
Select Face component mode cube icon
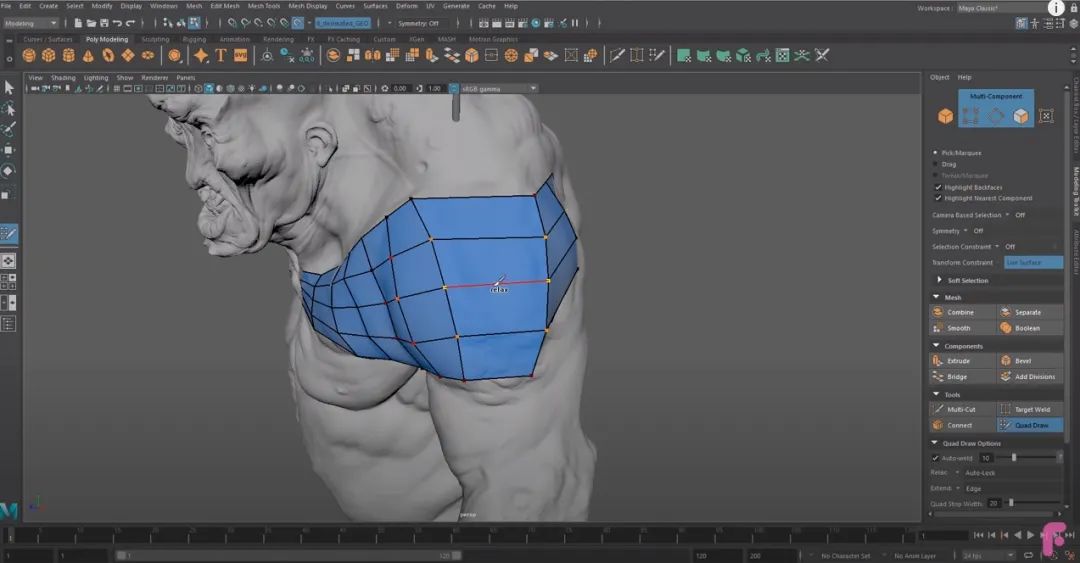click(x=1021, y=116)
